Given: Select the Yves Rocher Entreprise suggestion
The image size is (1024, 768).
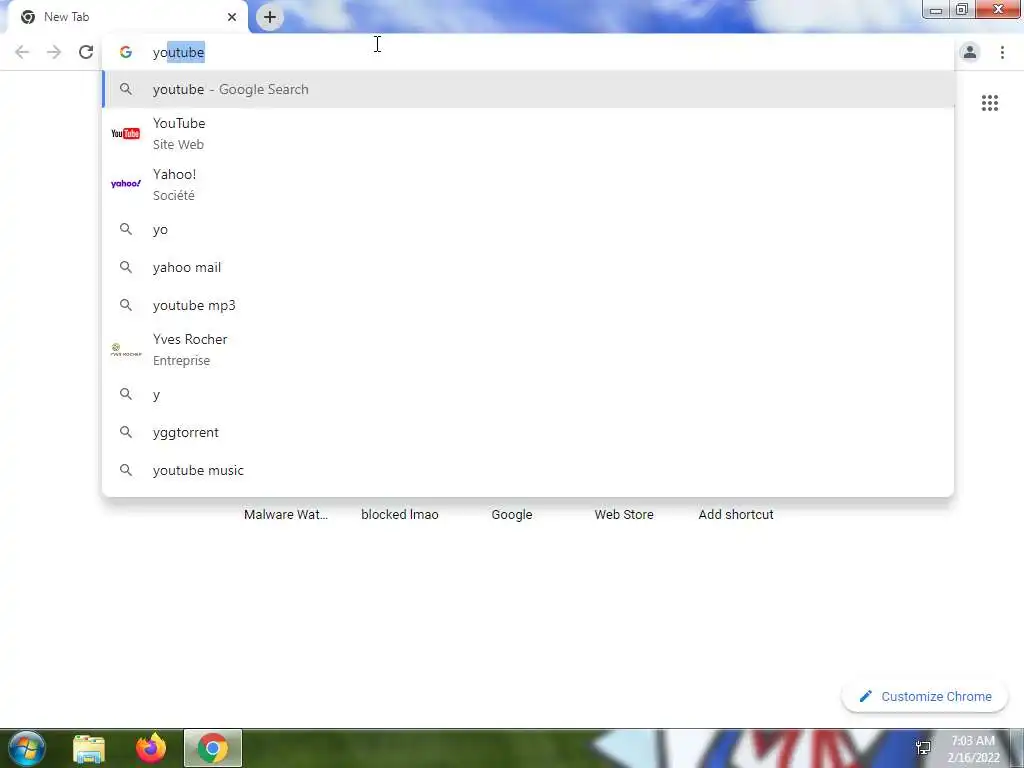Looking at the screenshot, I should click(x=528, y=350).
